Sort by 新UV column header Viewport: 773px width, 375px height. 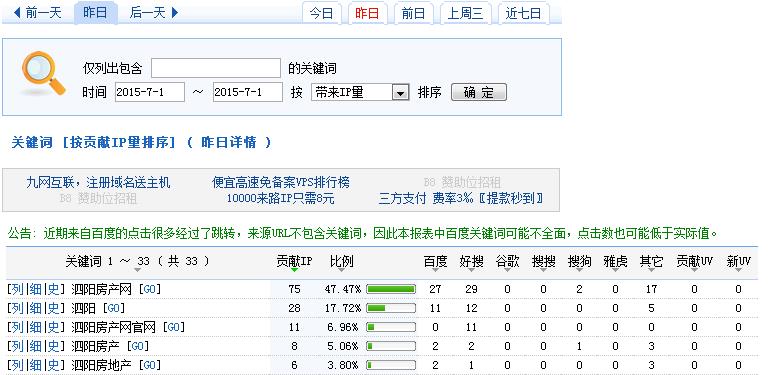[x=738, y=262]
